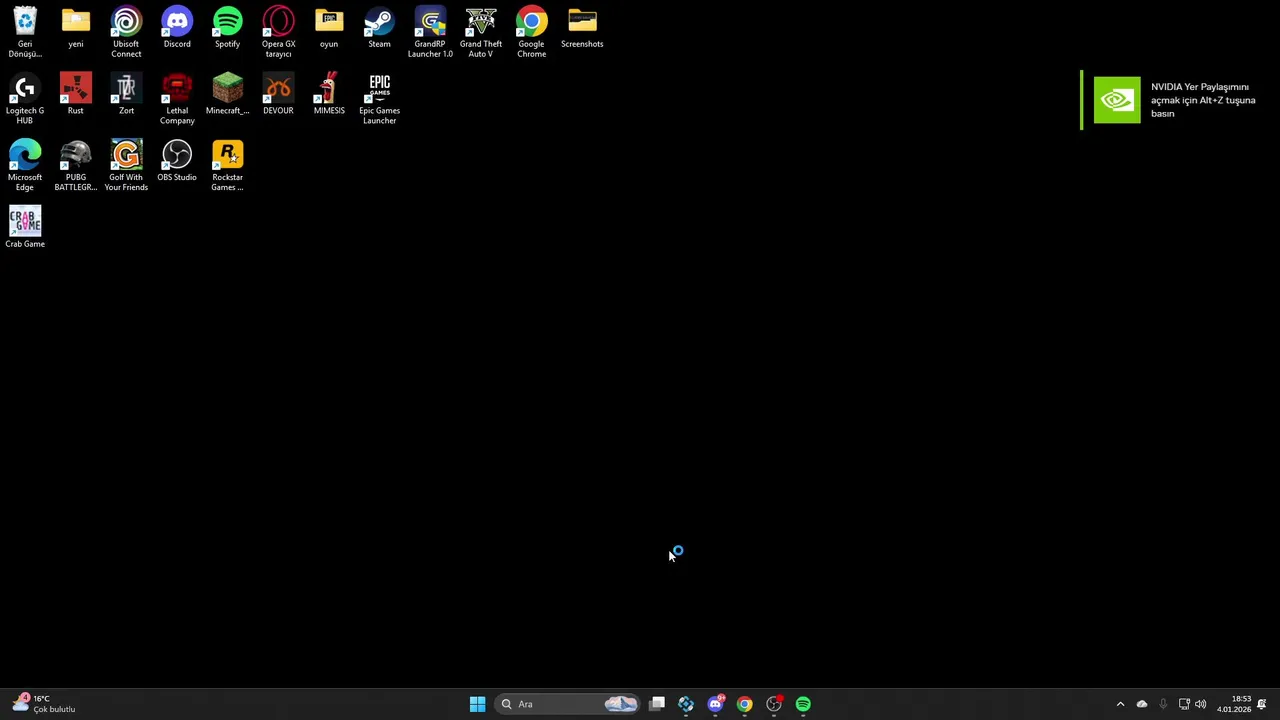The width and height of the screenshot is (1280, 720).
Task: Open Google Chrome from the taskbar
Action: (x=744, y=704)
